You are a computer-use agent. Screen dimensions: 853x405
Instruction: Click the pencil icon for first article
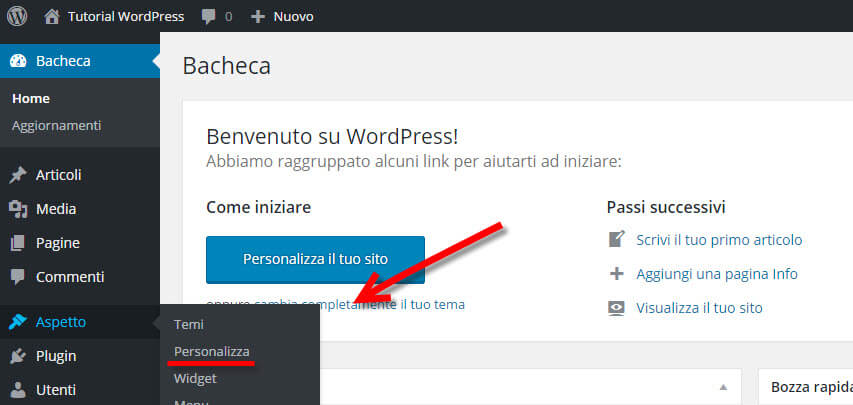[616, 240]
